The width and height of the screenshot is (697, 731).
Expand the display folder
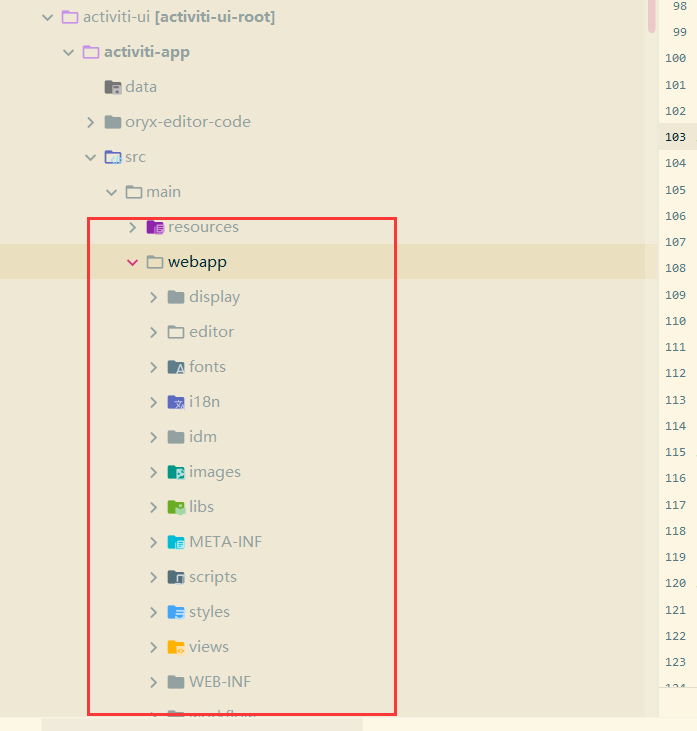(x=153, y=297)
